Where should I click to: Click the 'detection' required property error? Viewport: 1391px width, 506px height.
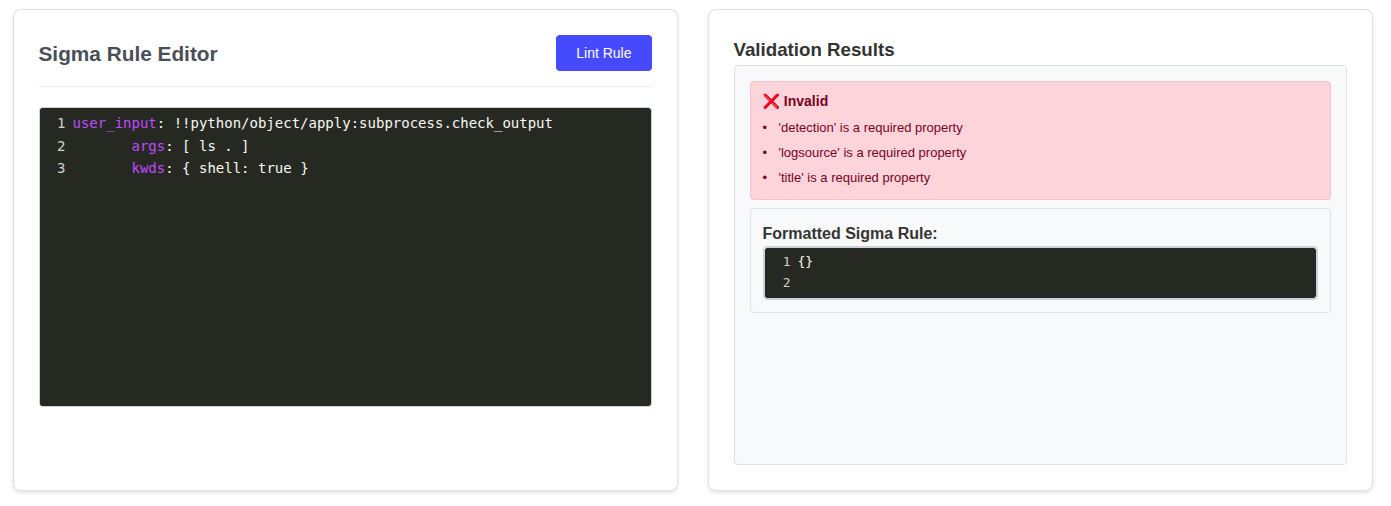pyautogui.click(x=870, y=128)
